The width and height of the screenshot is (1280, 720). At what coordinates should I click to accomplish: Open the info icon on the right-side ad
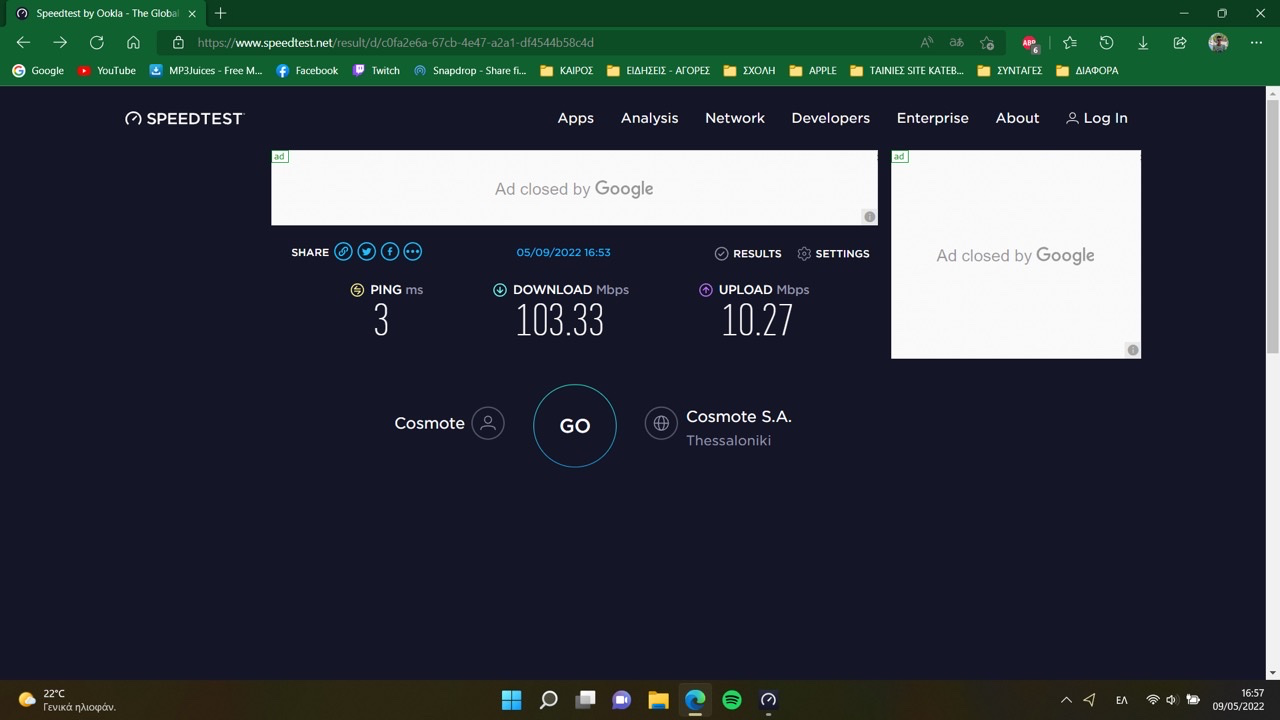[x=1133, y=350]
